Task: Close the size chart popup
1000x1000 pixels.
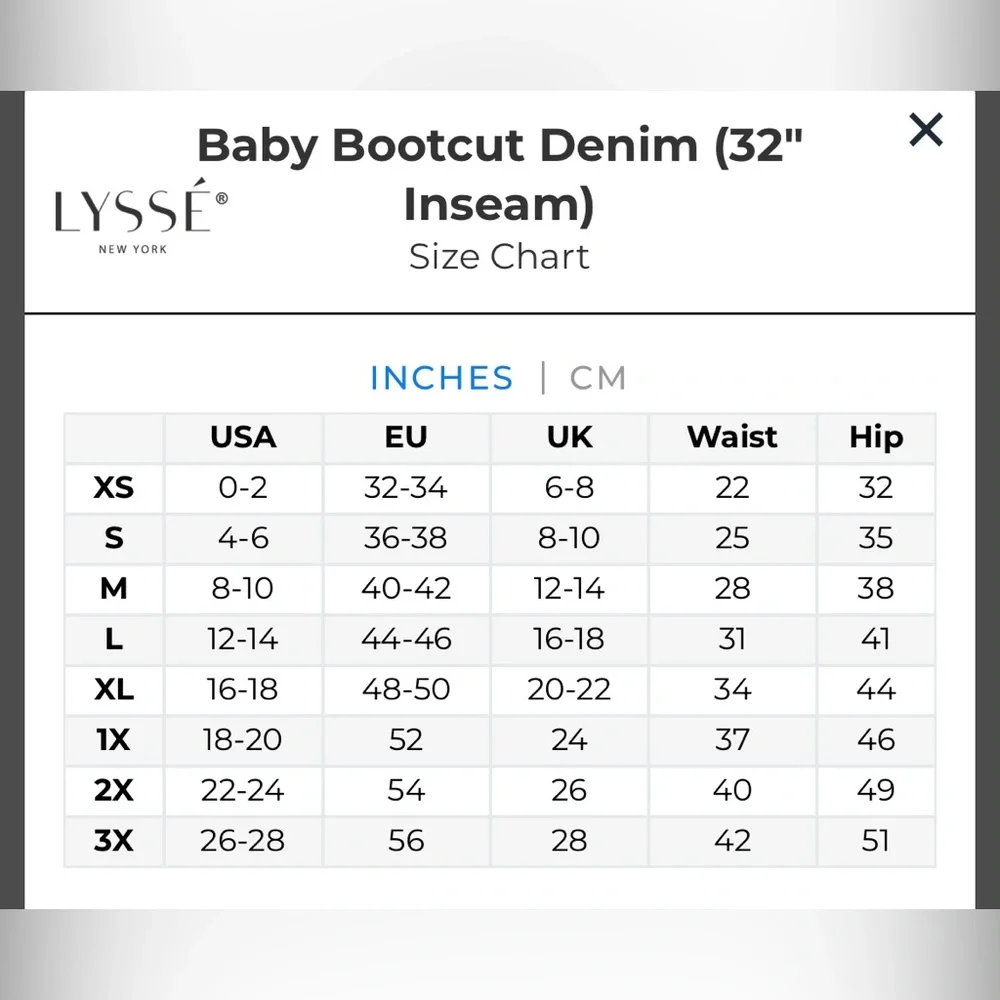Action: coord(926,130)
